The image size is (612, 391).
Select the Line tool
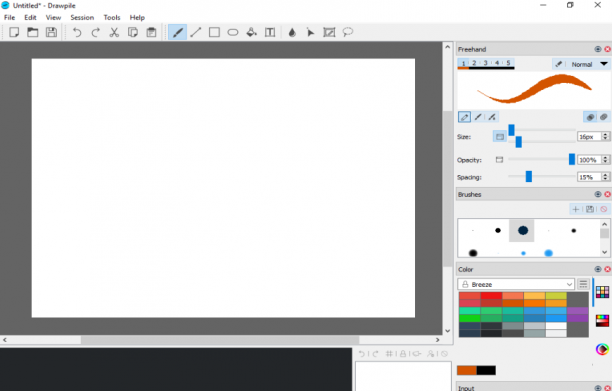(196, 32)
